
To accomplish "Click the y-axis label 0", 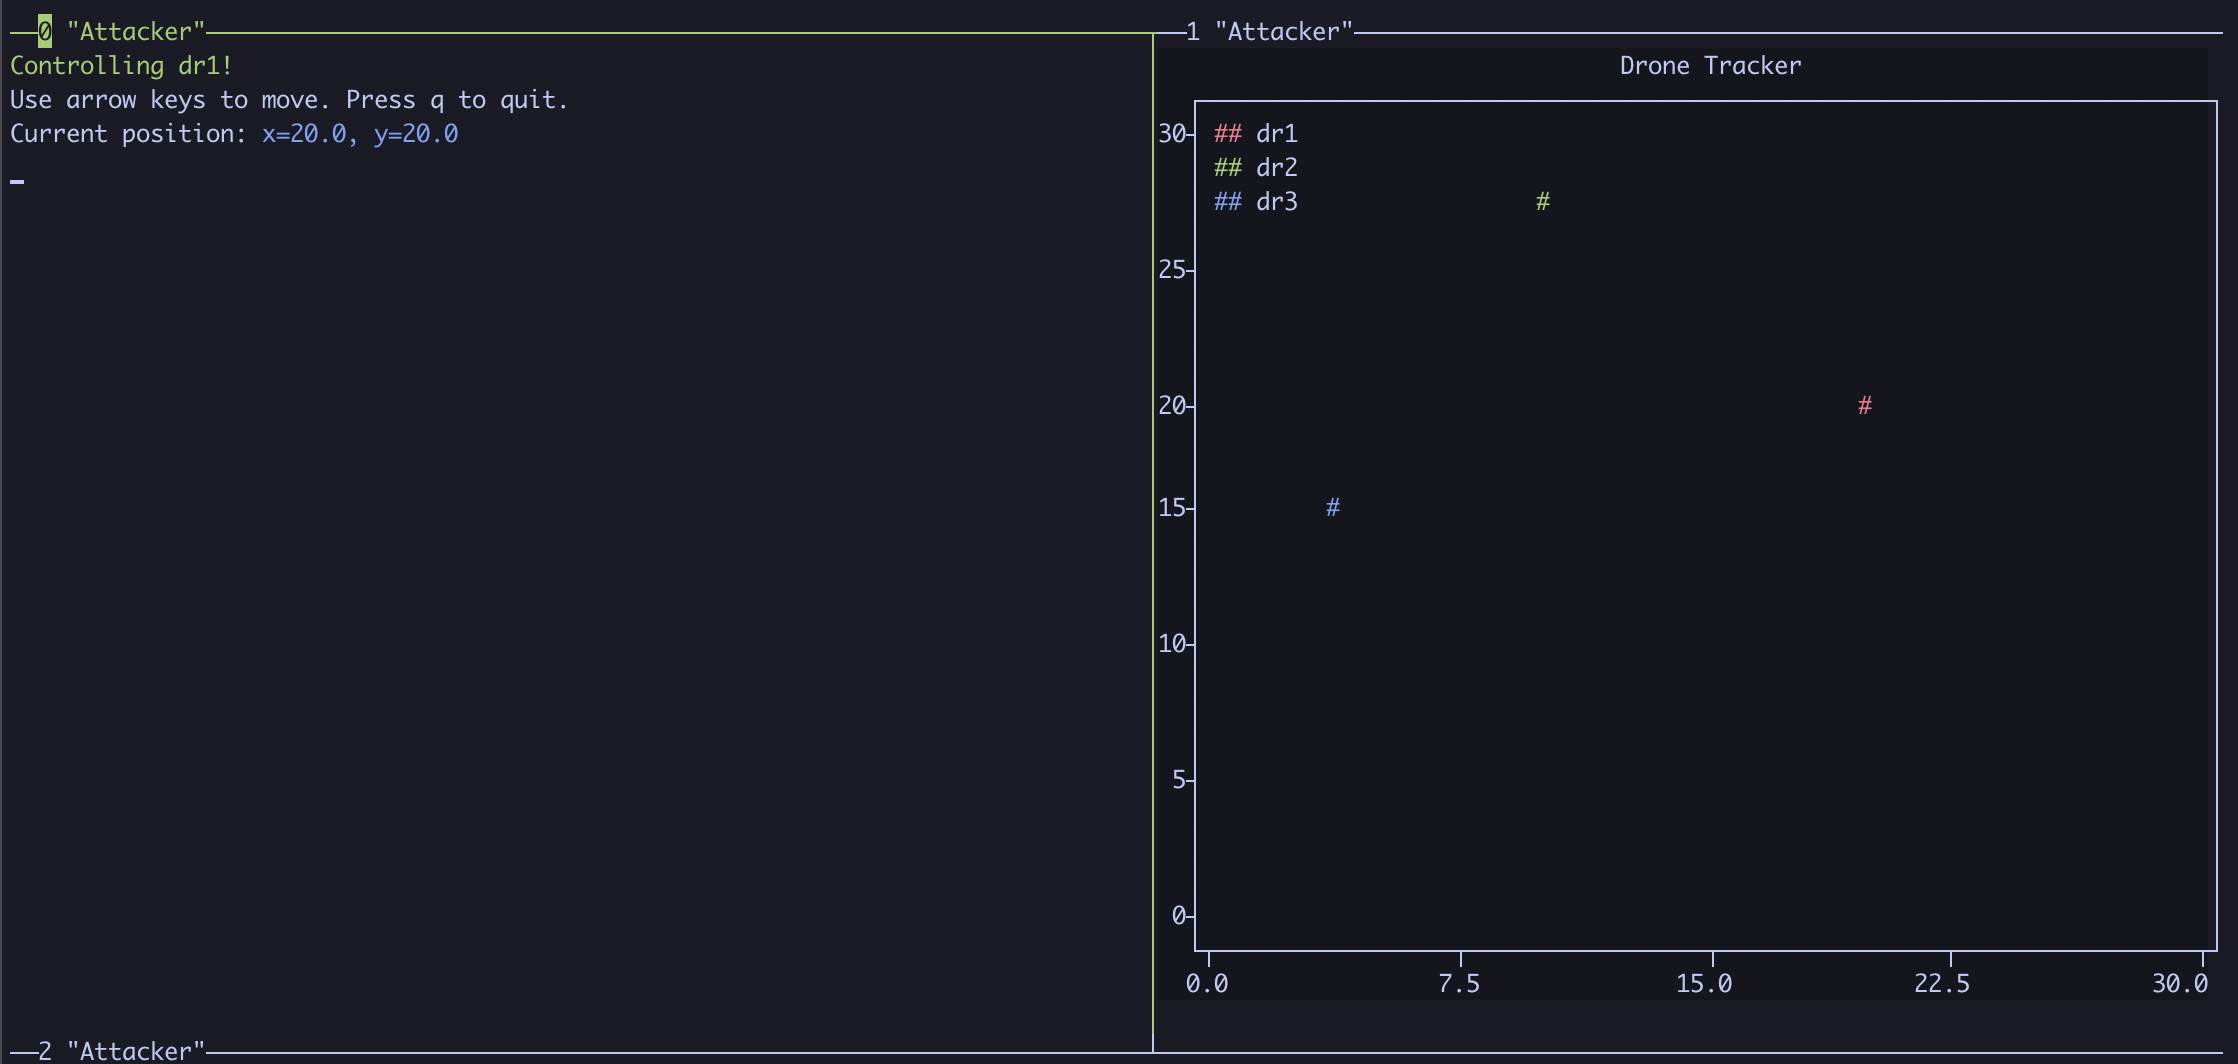I will (x=1179, y=916).
